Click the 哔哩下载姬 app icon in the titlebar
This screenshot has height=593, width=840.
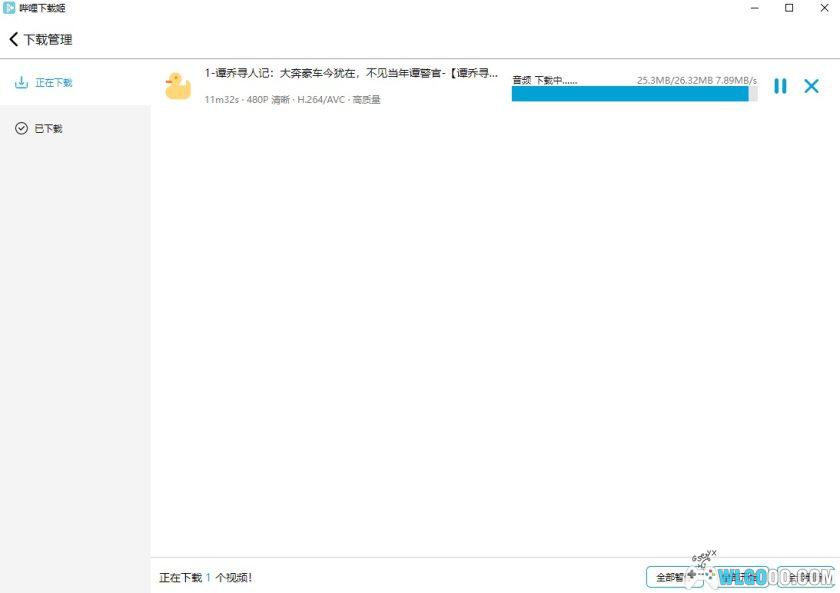coord(10,8)
